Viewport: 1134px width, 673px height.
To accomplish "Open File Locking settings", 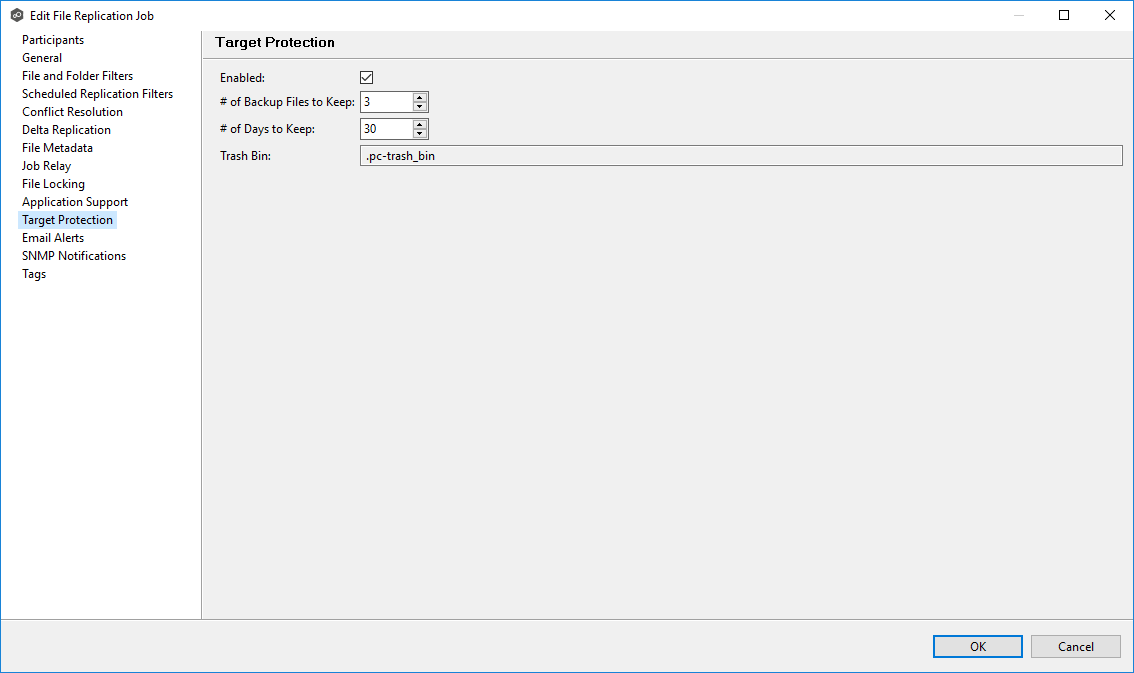I will (x=53, y=184).
